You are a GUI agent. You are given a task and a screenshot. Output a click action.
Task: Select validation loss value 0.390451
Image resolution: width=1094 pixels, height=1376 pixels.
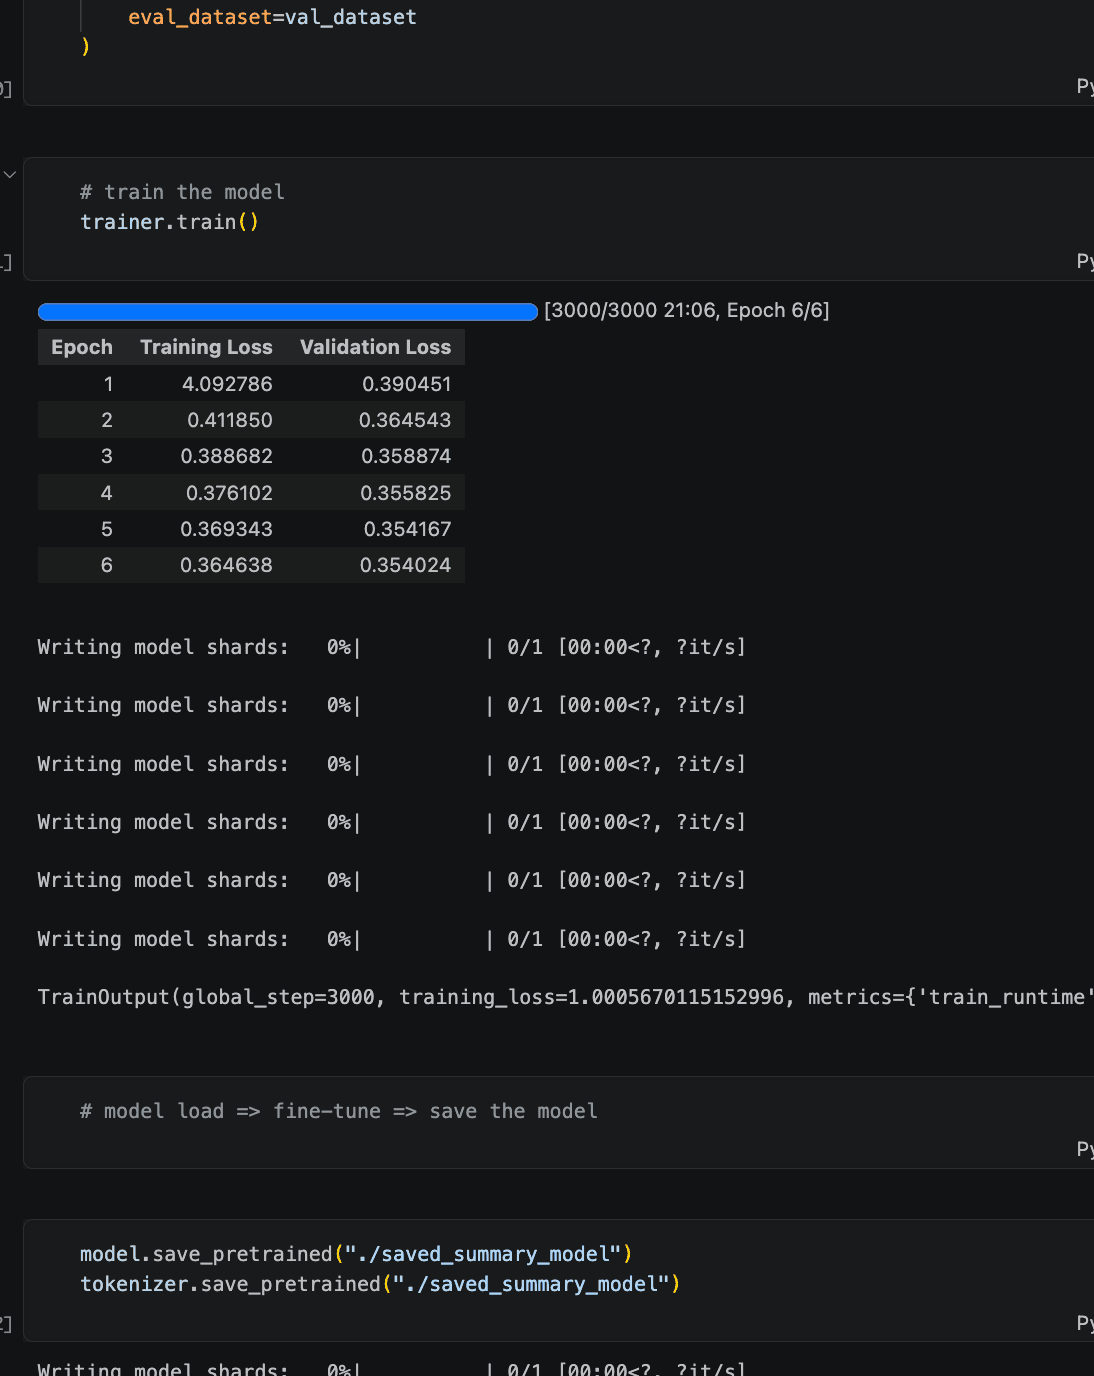(406, 384)
